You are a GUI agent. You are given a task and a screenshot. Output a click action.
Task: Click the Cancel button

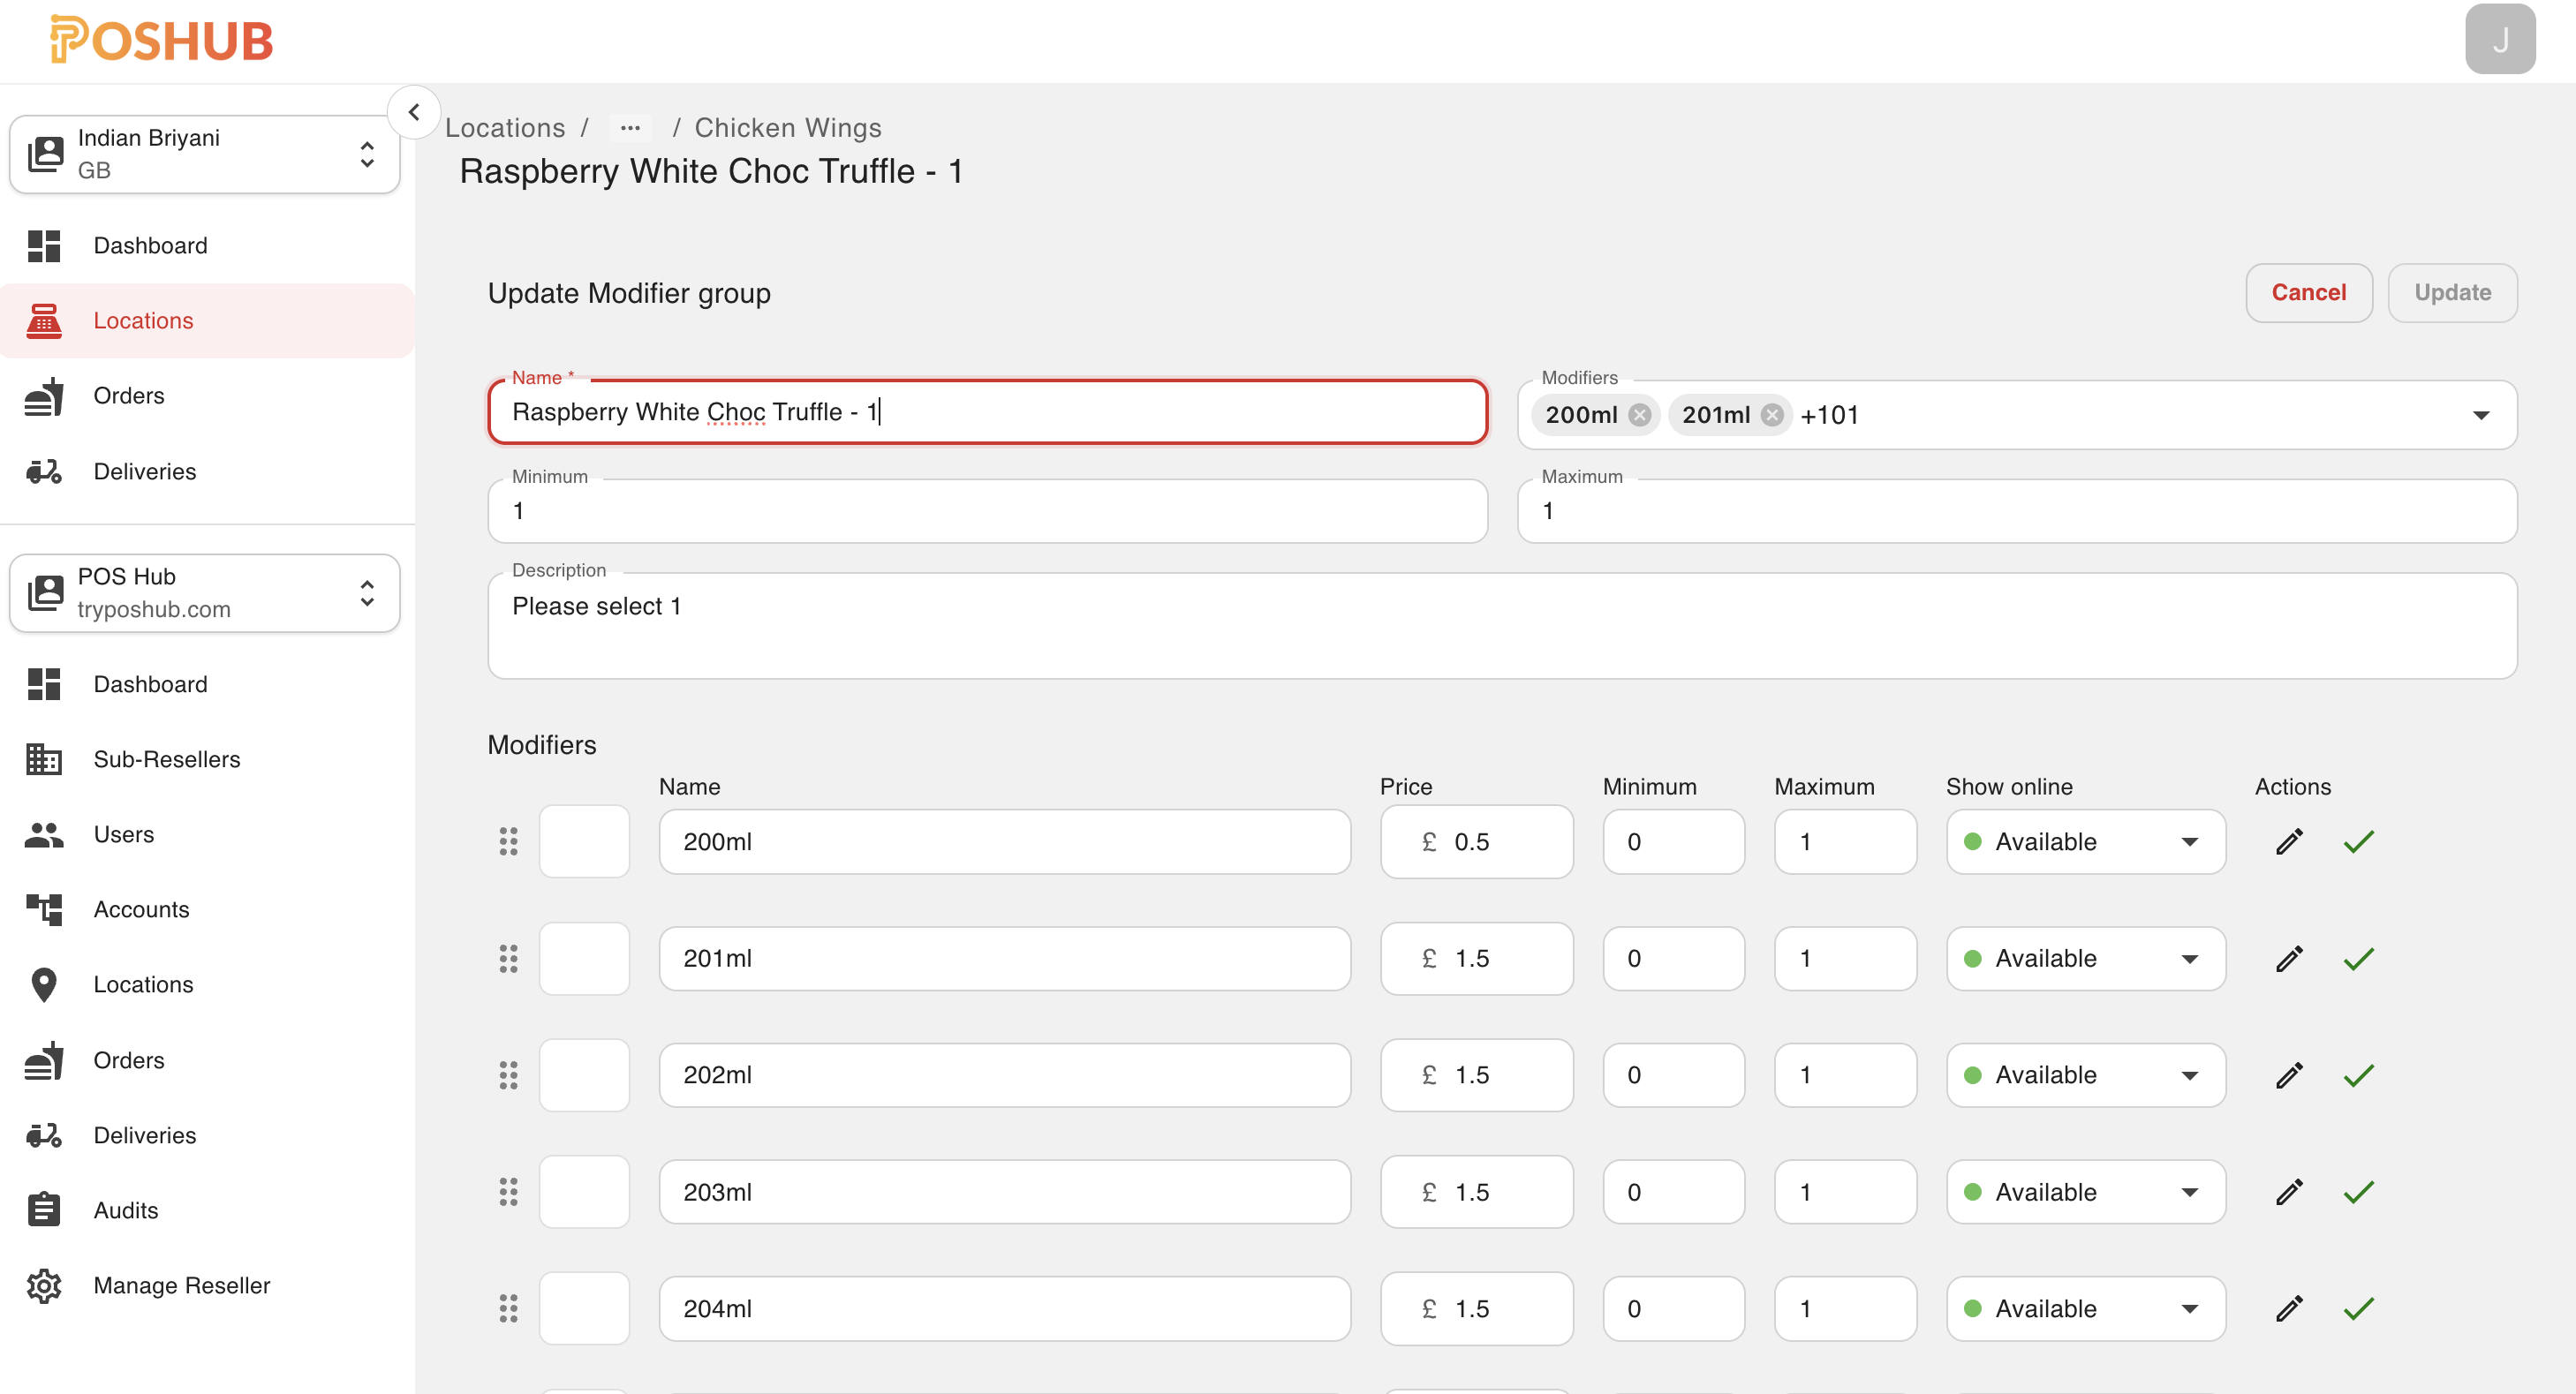click(2308, 293)
